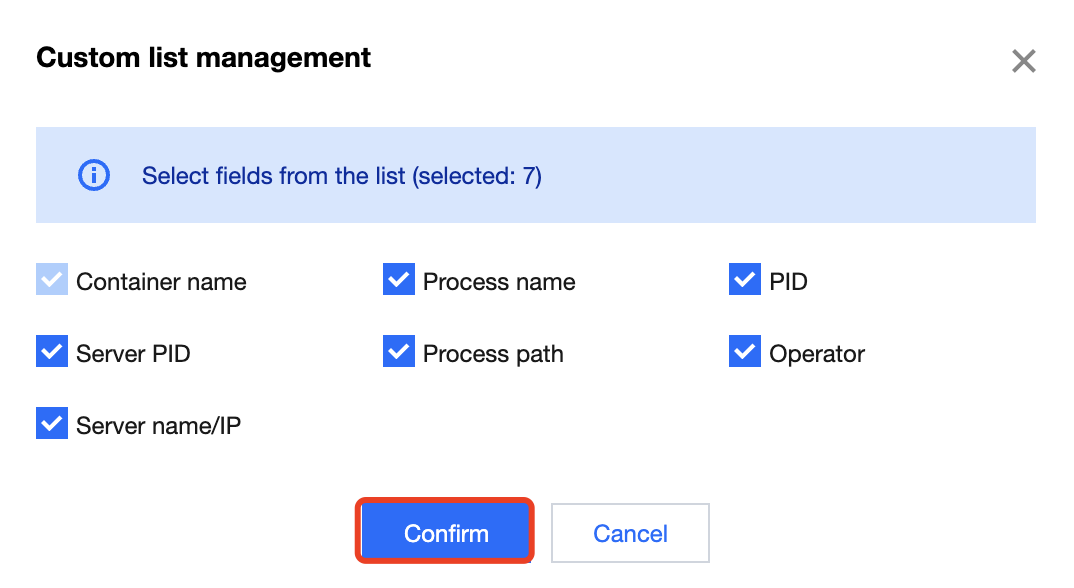Uncheck the Server name/IP checkbox
Screen dimensions: 1074x588
[x=52, y=424]
